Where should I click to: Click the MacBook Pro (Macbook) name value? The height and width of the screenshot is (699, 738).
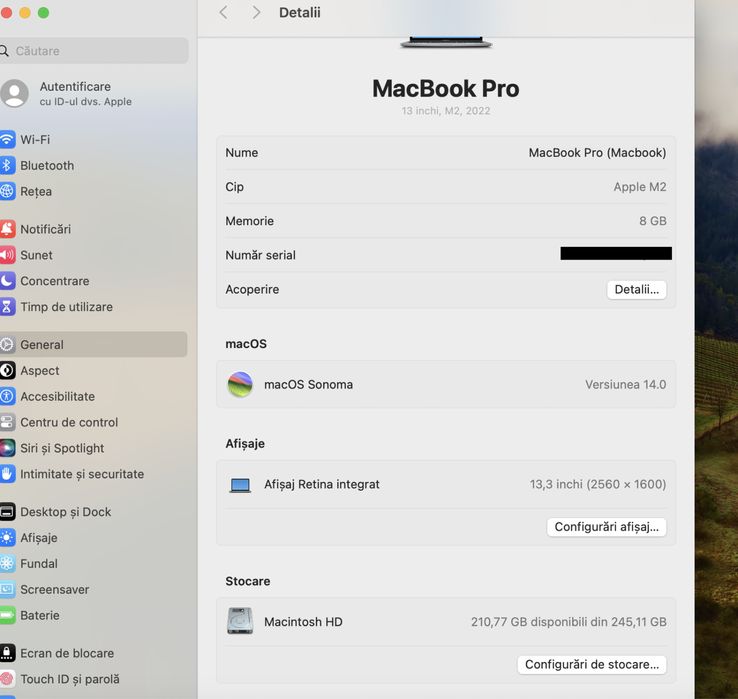[x=597, y=153]
